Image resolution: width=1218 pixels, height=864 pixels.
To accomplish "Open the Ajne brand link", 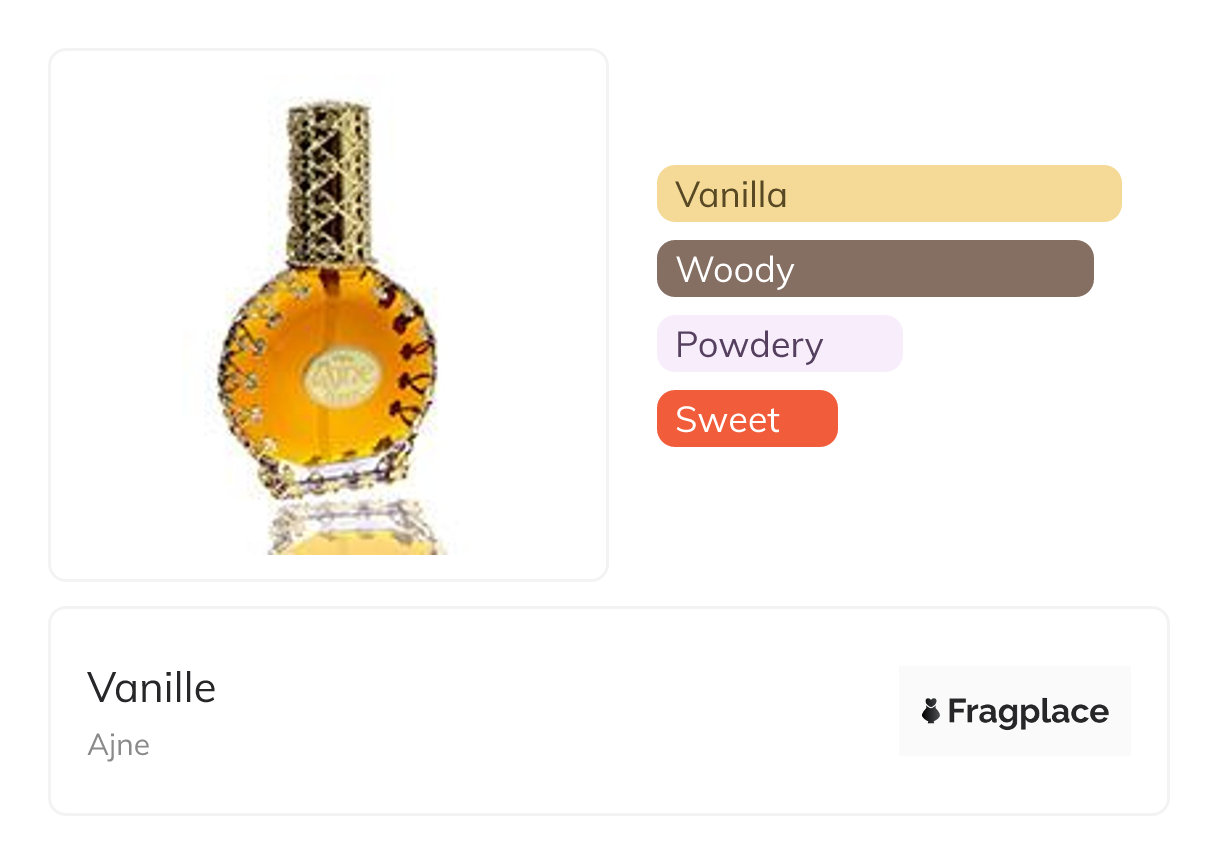I will (x=118, y=745).
